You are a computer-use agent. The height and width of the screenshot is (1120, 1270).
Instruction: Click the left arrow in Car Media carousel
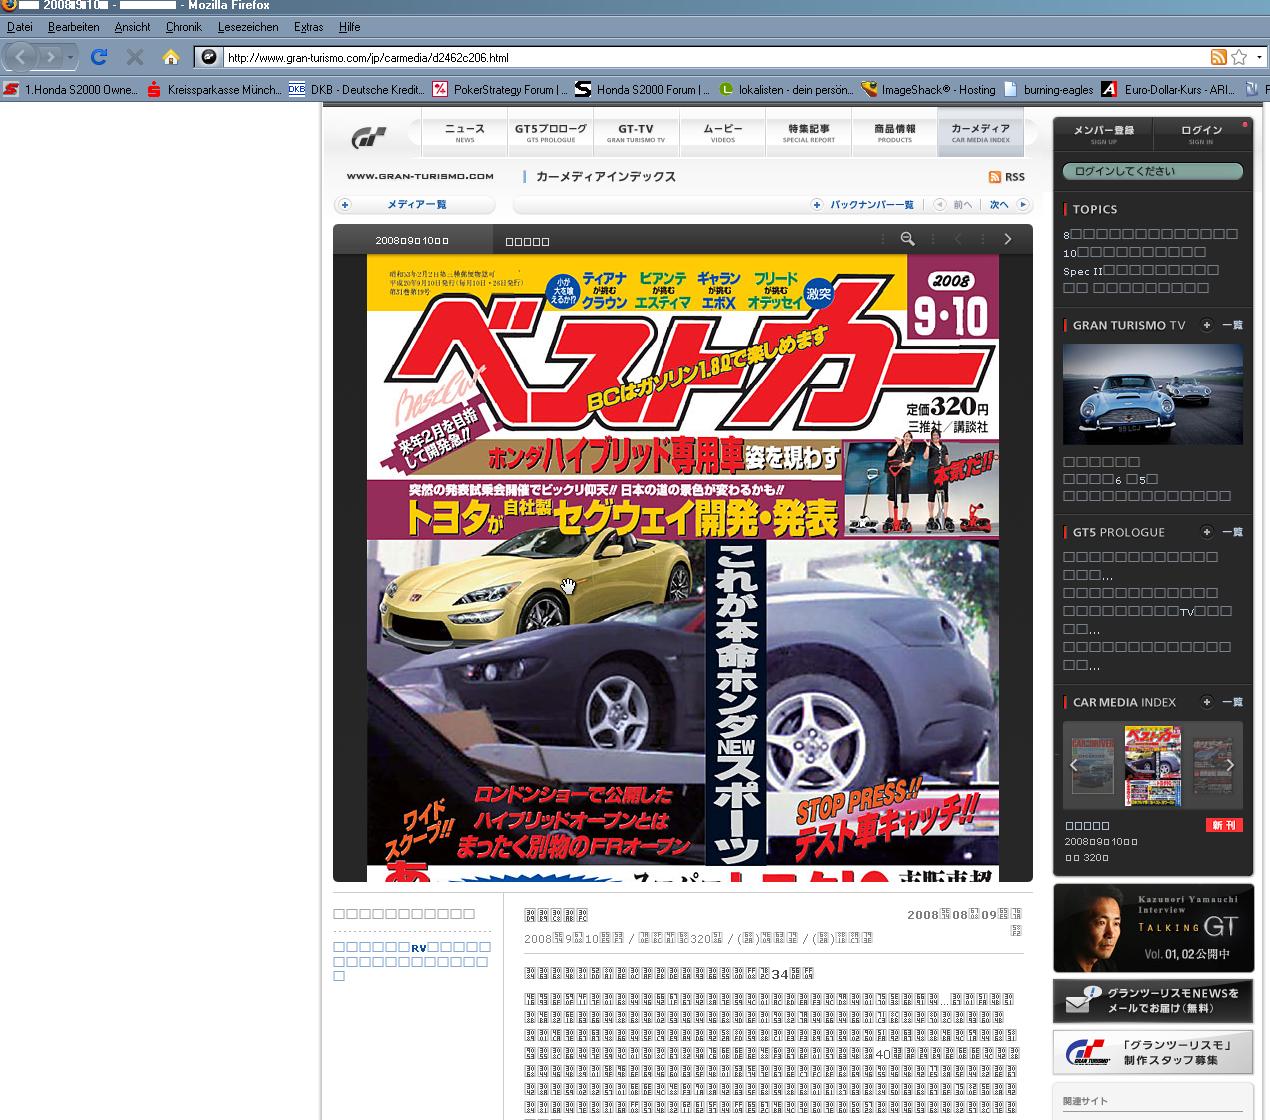(1074, 765)
